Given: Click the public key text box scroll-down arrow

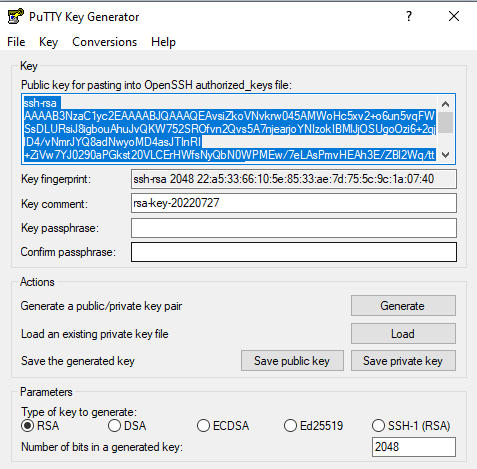Looking at the screenshot, I should click(x=445, y=155).
